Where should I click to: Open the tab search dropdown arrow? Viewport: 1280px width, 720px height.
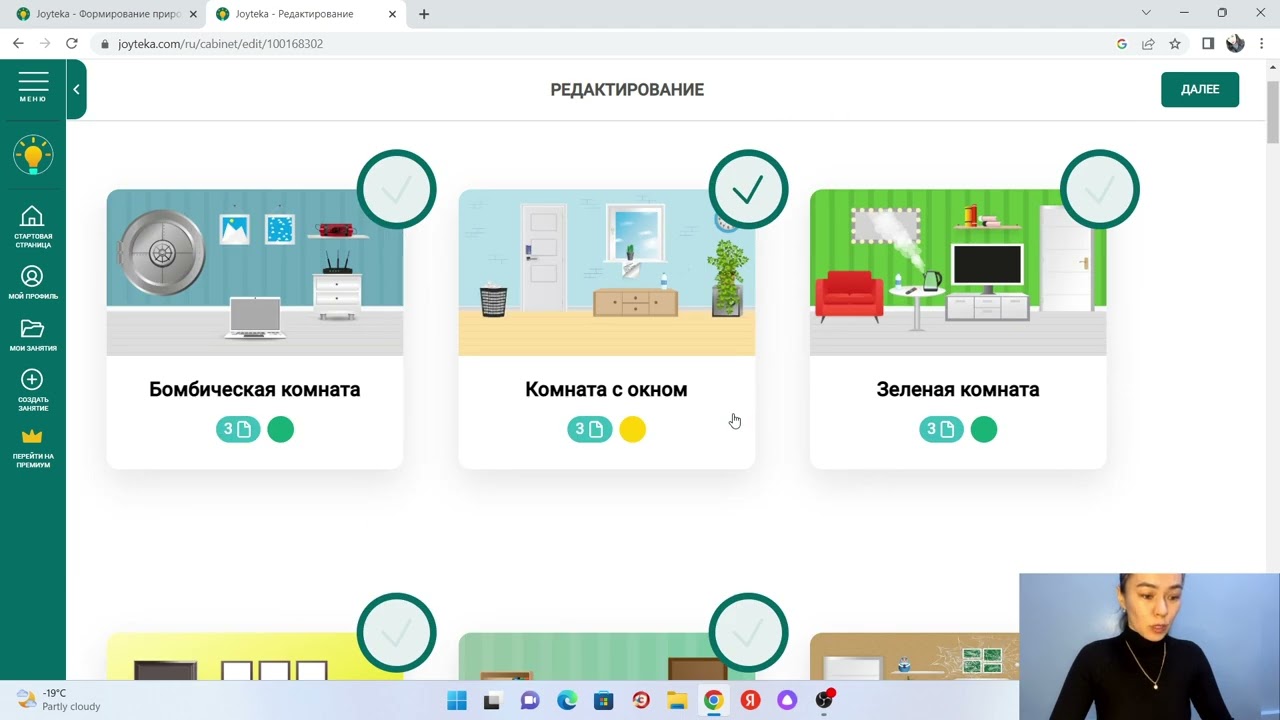(1146, 13)
